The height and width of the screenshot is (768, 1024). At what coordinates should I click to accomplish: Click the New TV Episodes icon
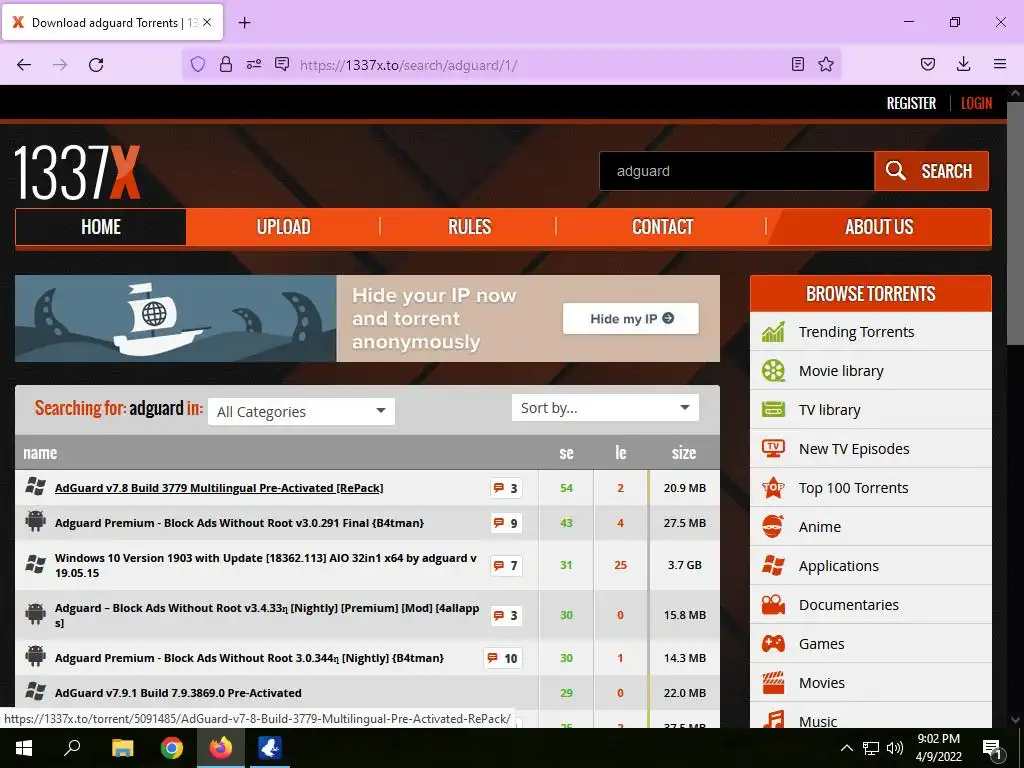pos(773,449)
